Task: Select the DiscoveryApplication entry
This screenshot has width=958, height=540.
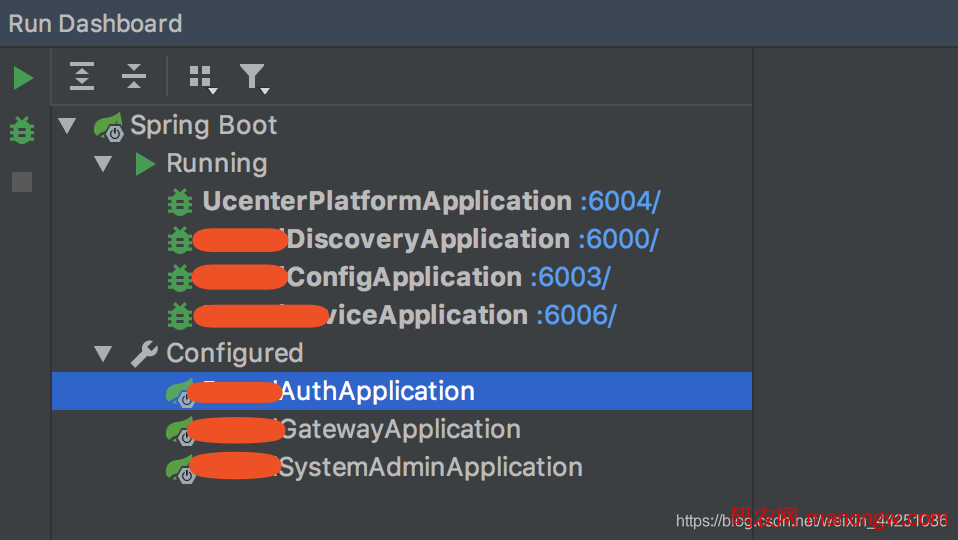Action: tap(428, 240)
